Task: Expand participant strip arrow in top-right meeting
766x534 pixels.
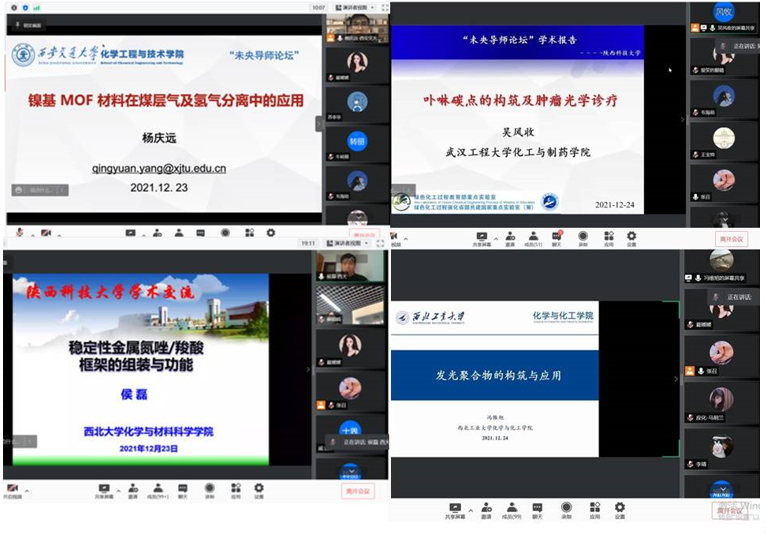Action: tap(682, 119)
